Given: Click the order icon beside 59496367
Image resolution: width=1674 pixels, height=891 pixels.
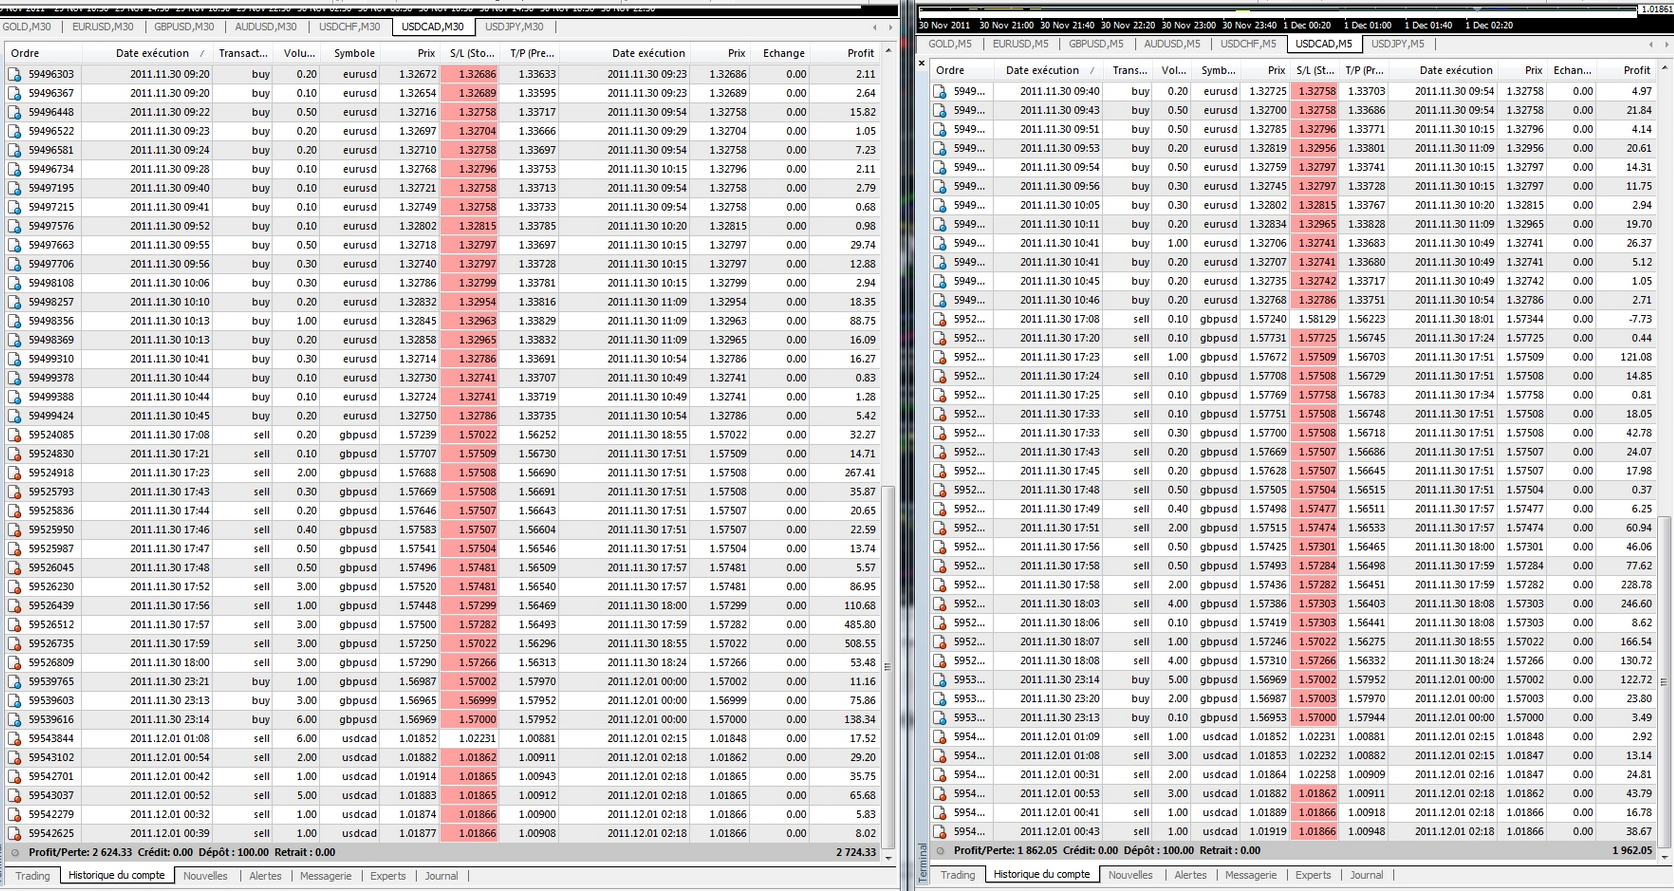Looking at the screenshot, I should [14, 93].
